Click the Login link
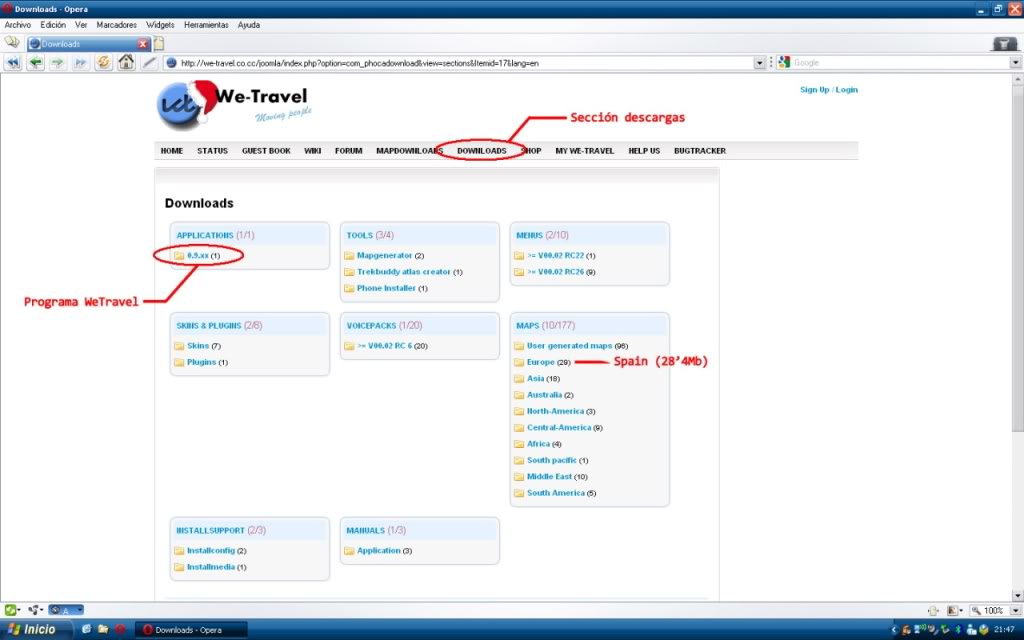Viewport: 1024px width, 640px height. pos(846,90)
